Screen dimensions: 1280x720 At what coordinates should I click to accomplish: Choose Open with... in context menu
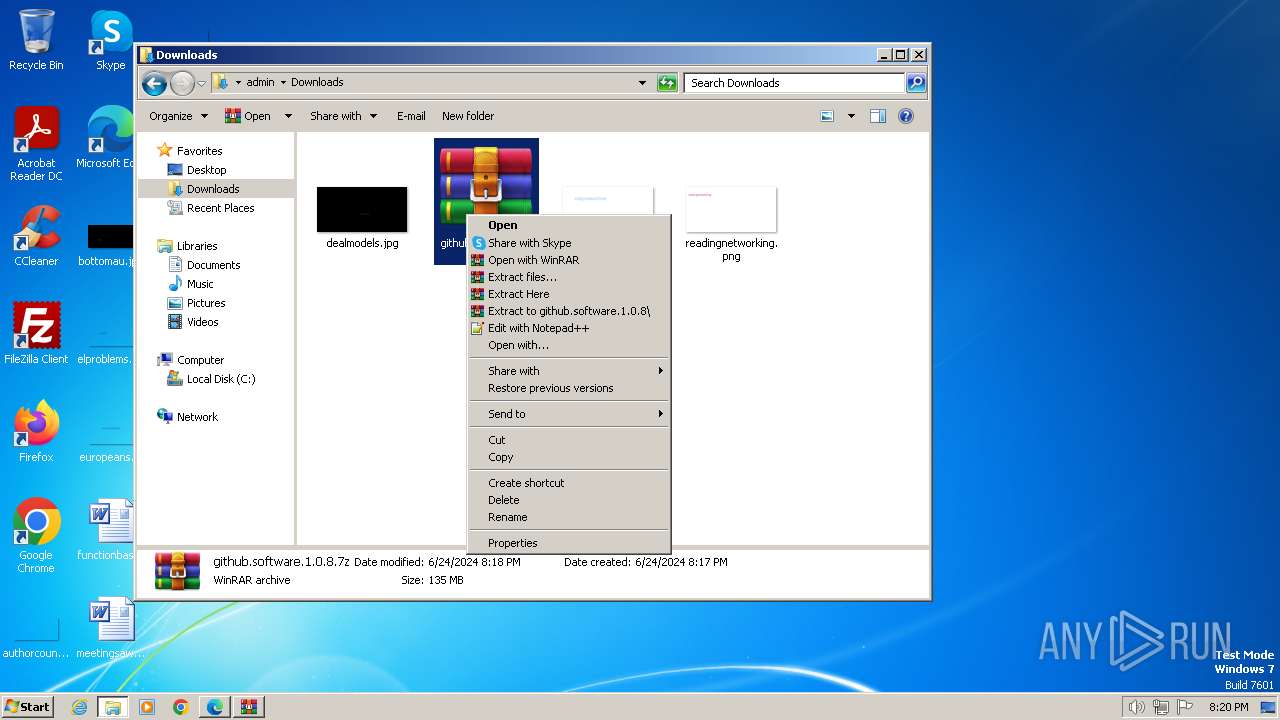point(569,345)
